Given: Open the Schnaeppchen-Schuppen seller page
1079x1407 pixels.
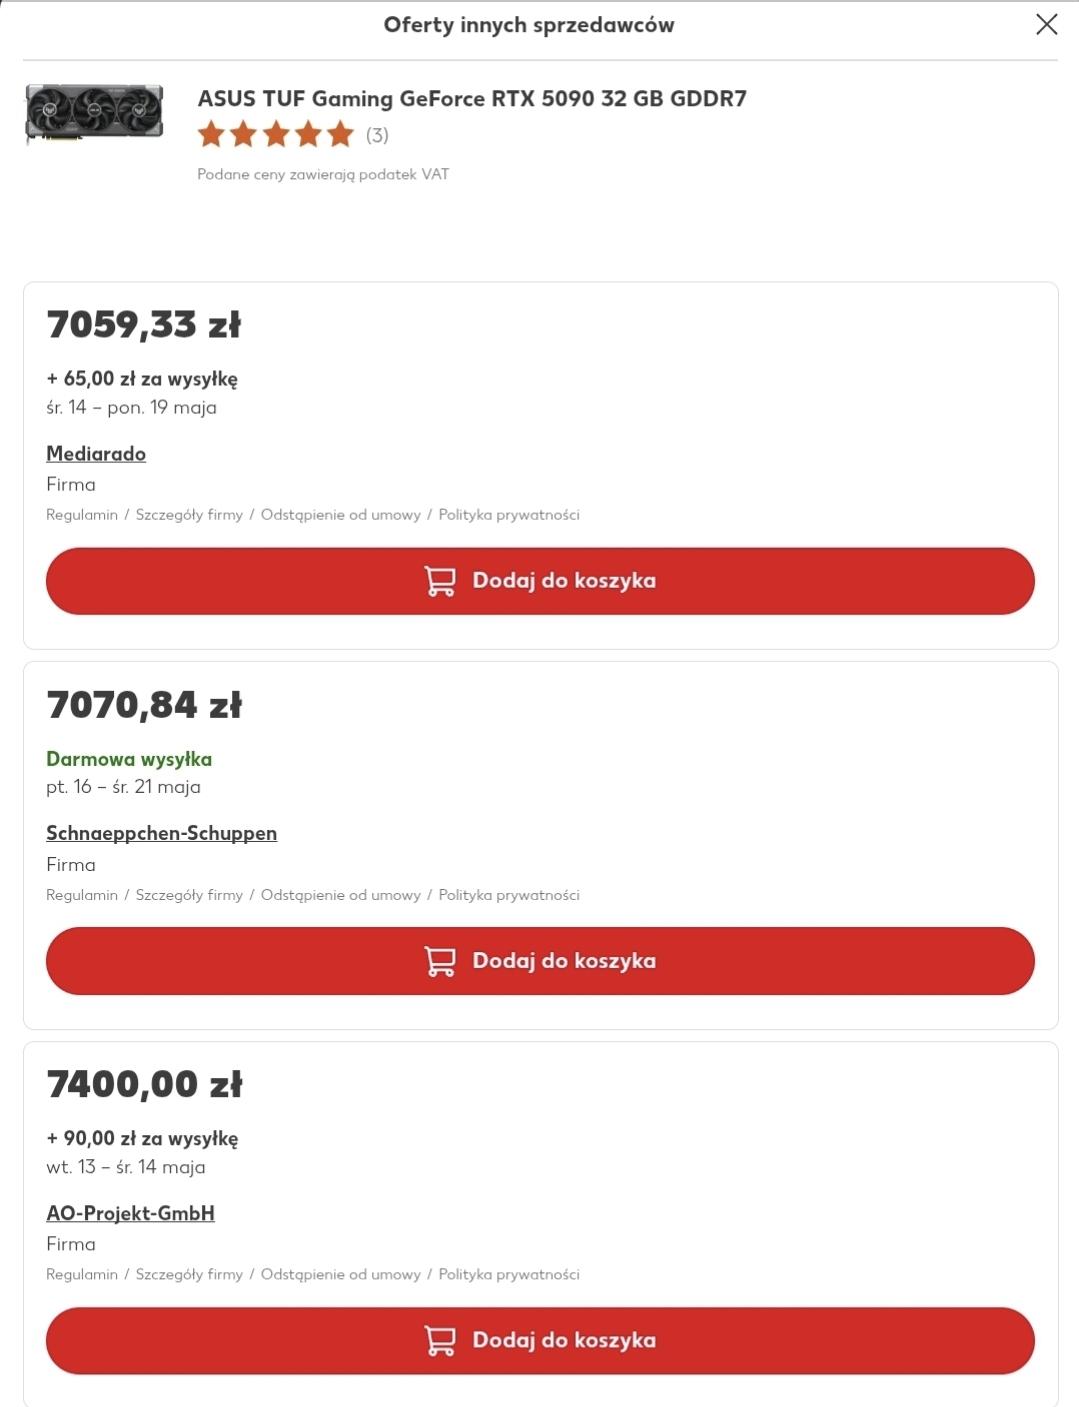Looking at the screenshot, I should 161,833.
